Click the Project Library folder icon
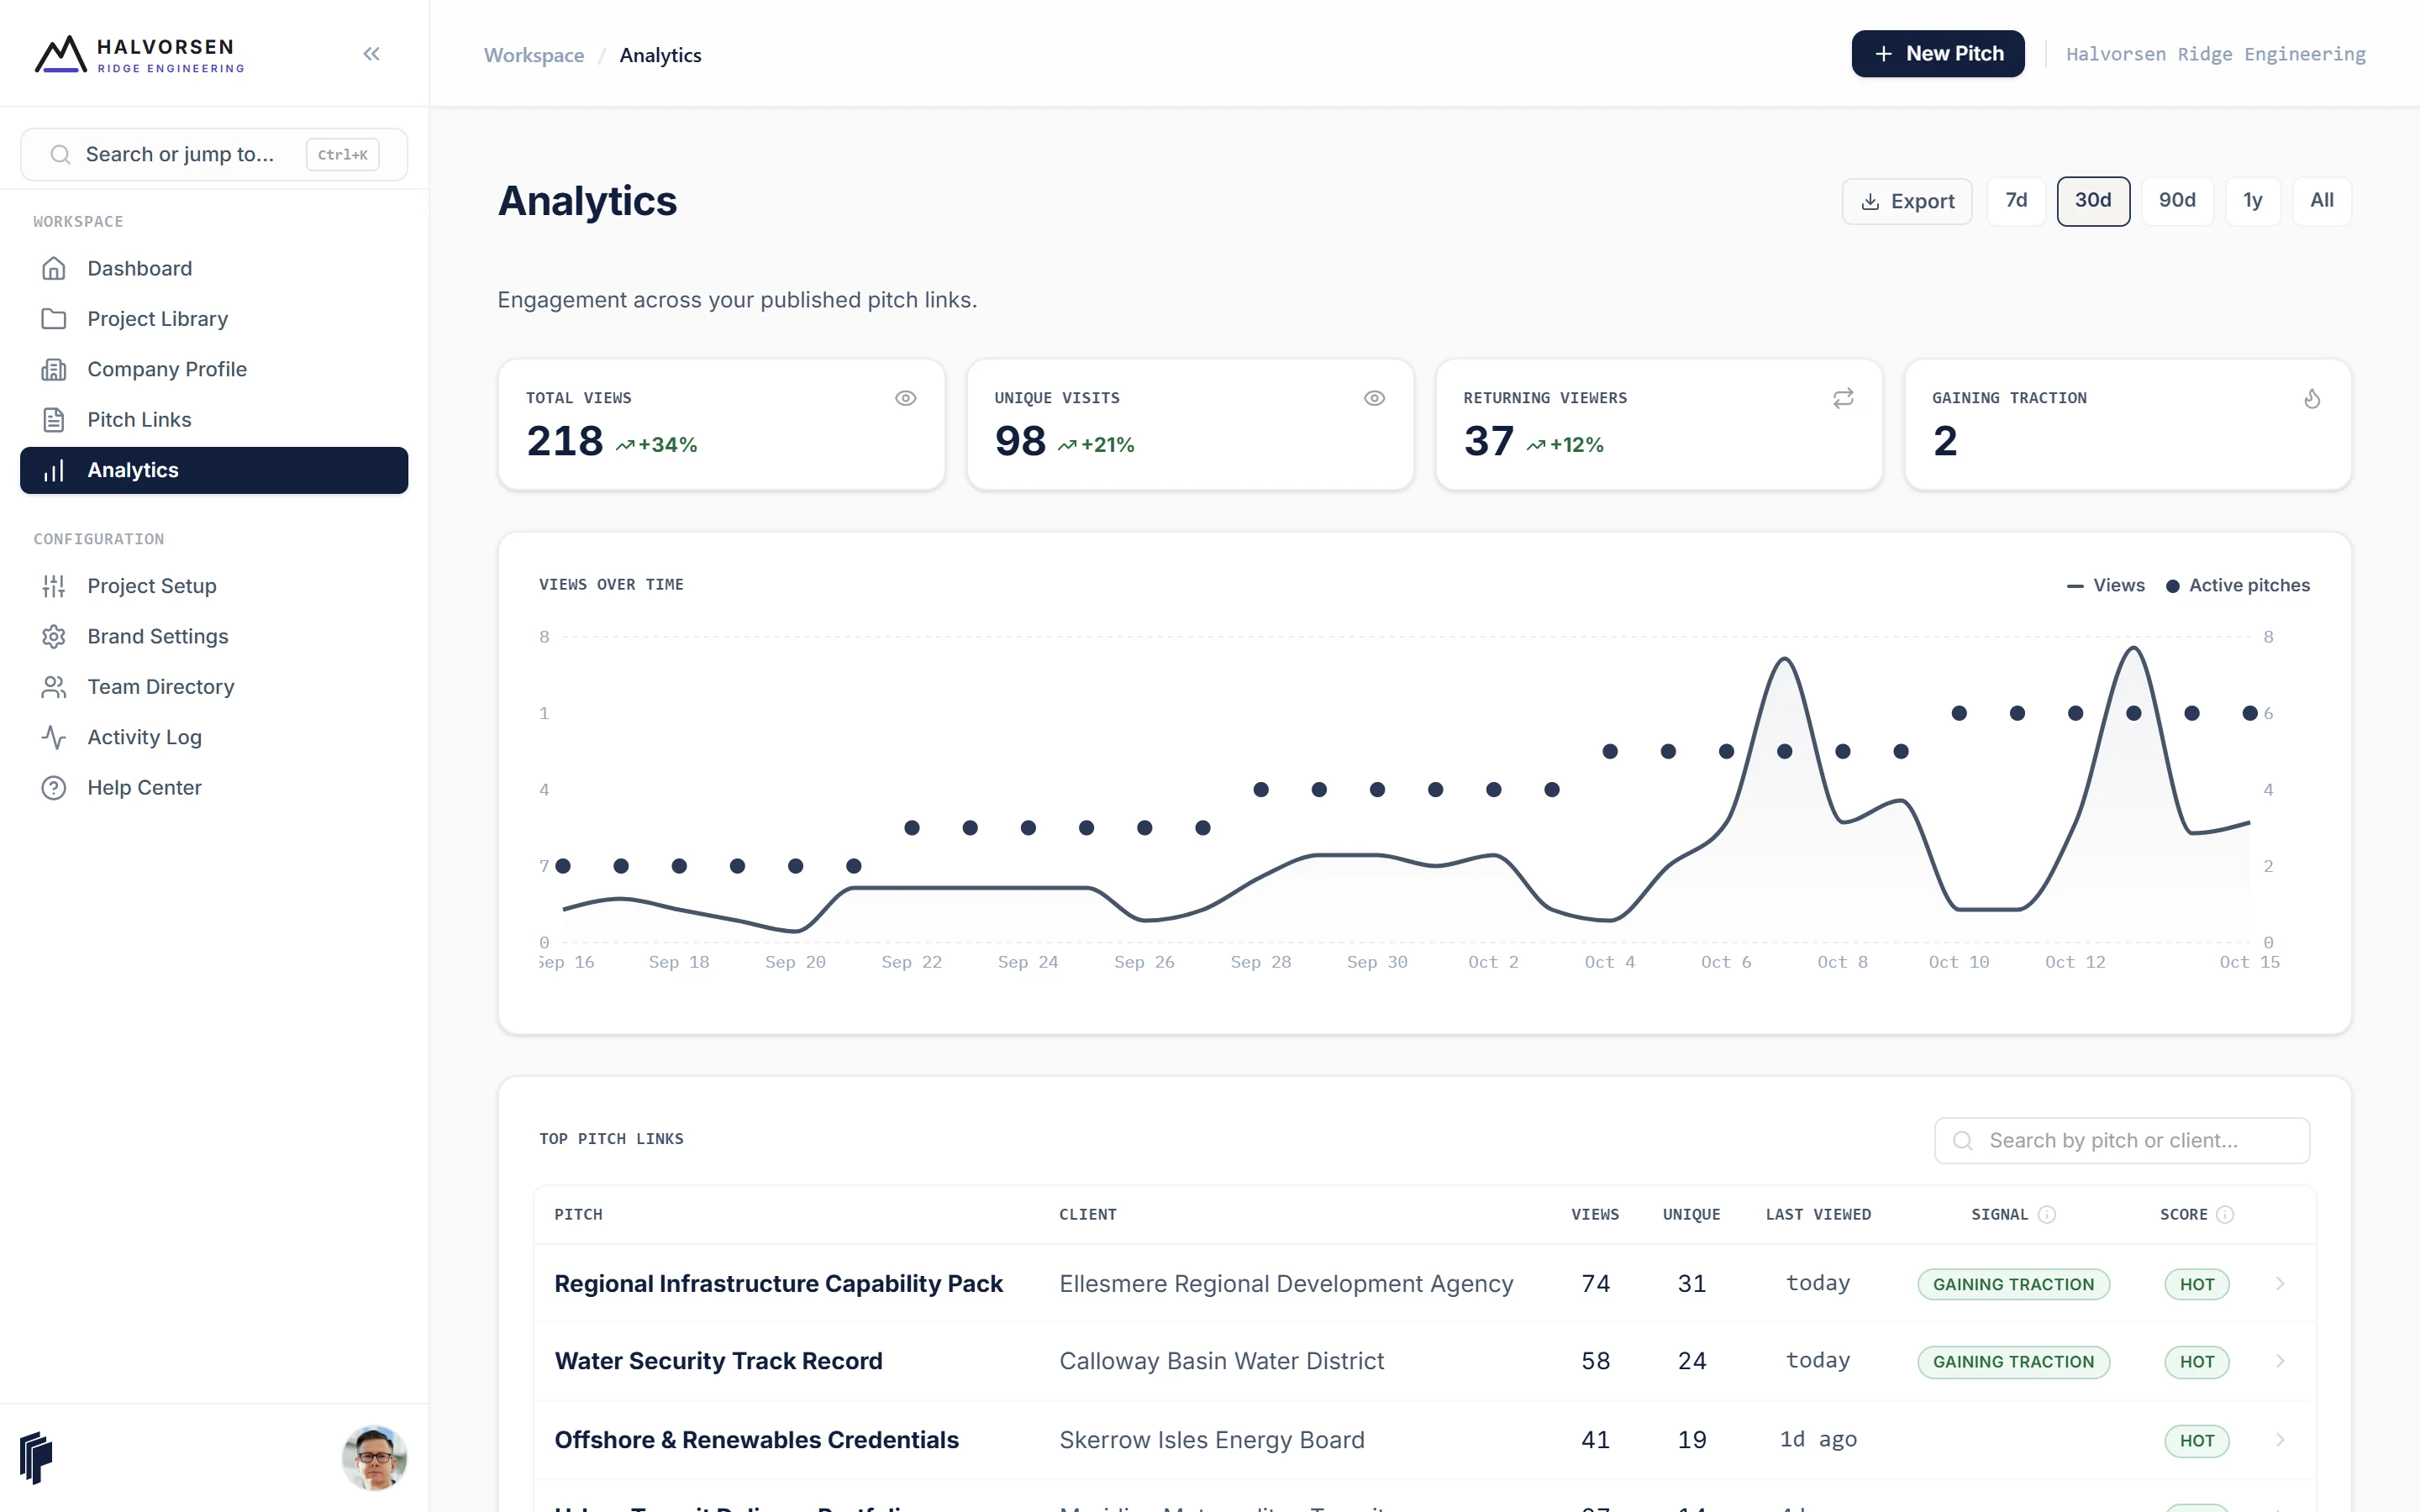2420x1512 pixels. tap(54, 319)
